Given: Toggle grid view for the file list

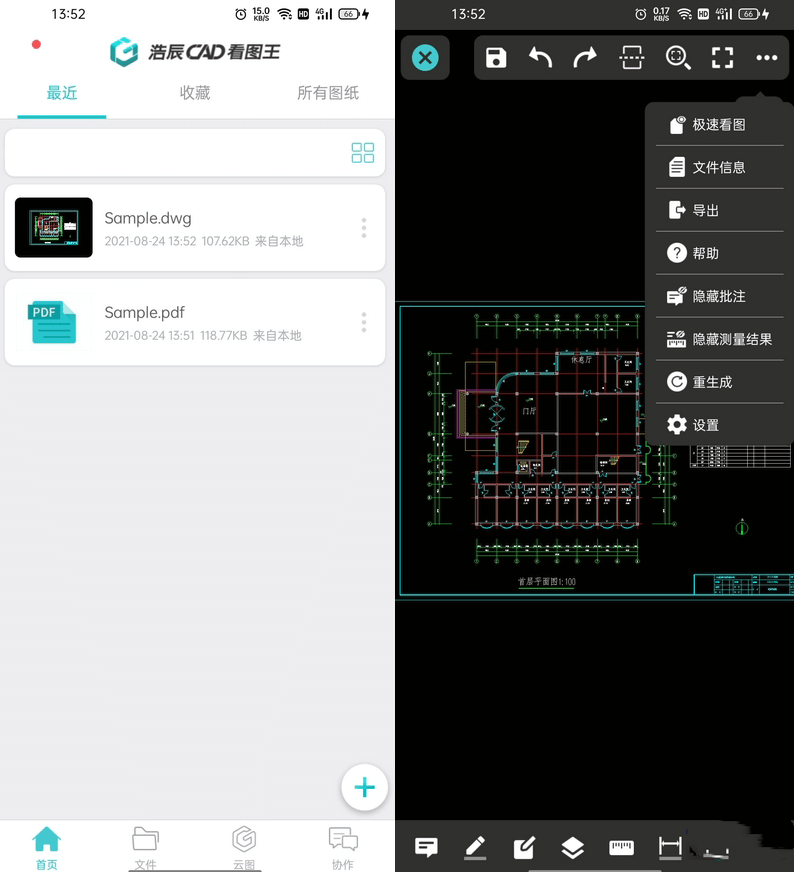Looking at the screenshot, I should (x=362, y=153).
